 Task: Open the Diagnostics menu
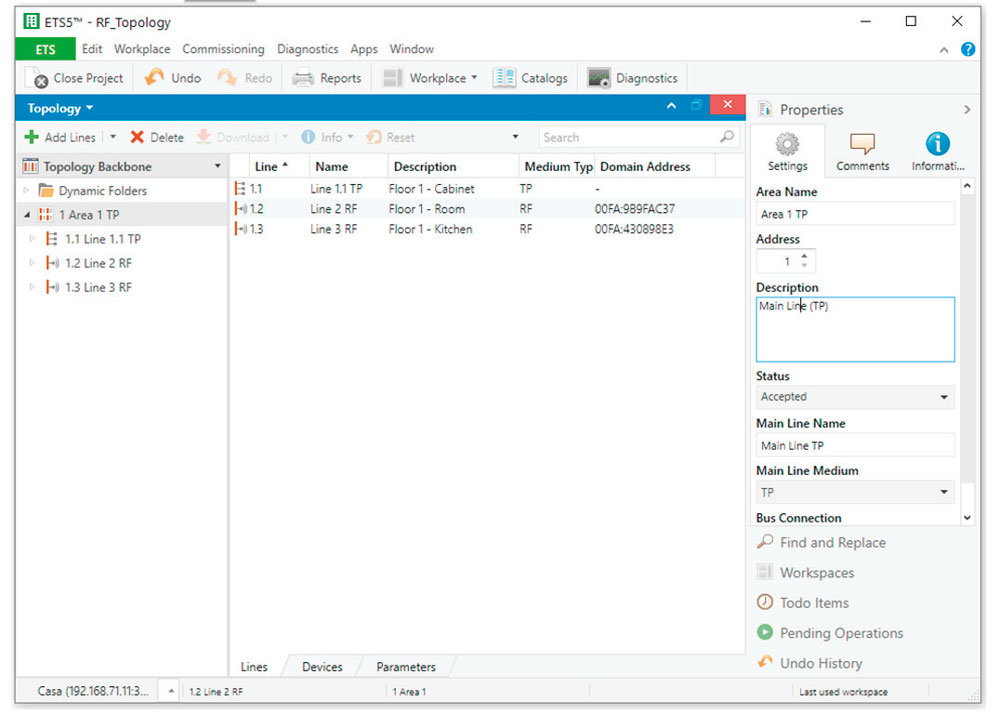pyautogui.click(x=307, y=49)
